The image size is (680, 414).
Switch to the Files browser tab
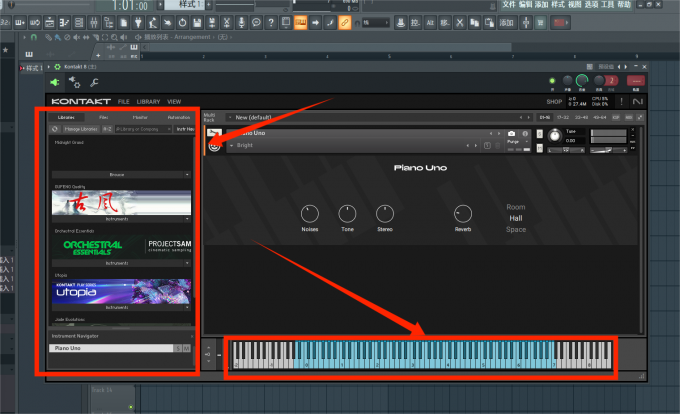103,117
